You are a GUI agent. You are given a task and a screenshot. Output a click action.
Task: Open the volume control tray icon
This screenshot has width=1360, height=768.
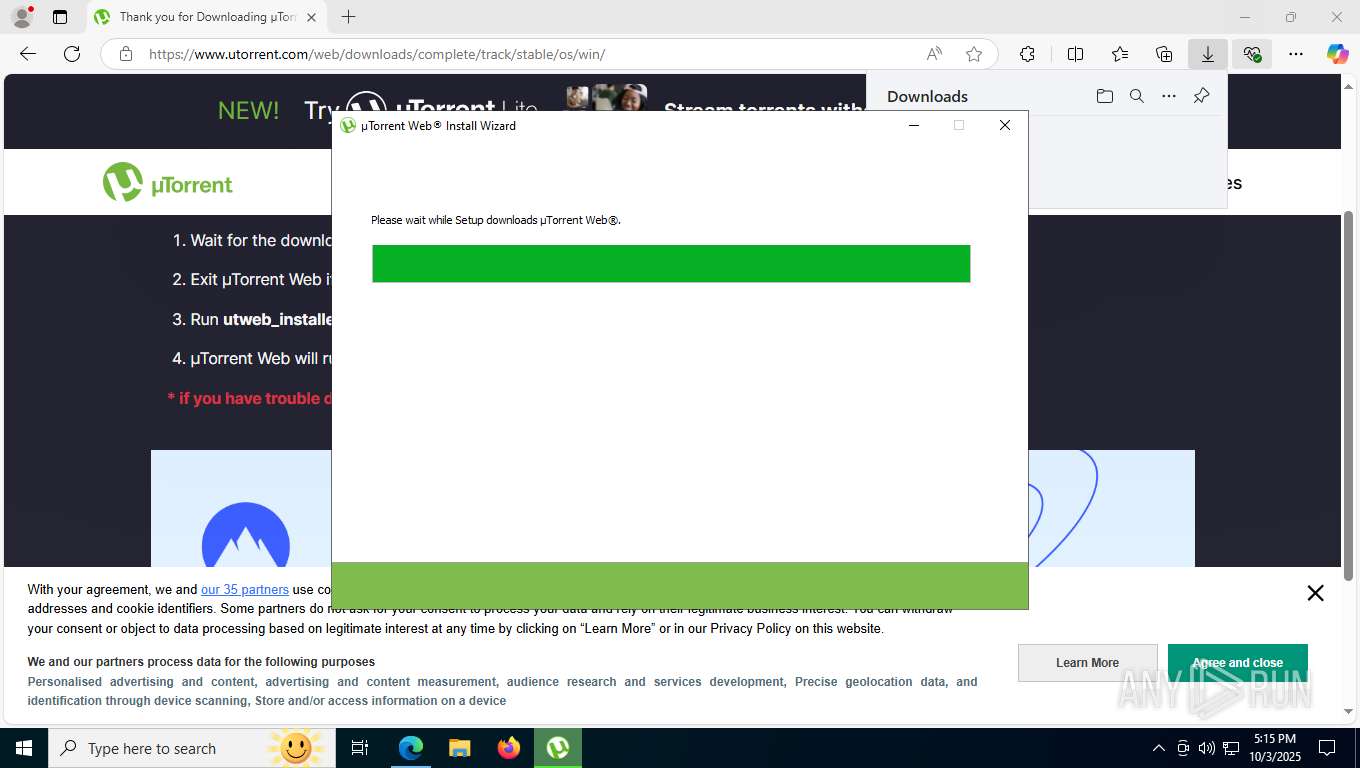coord(1207,748)
